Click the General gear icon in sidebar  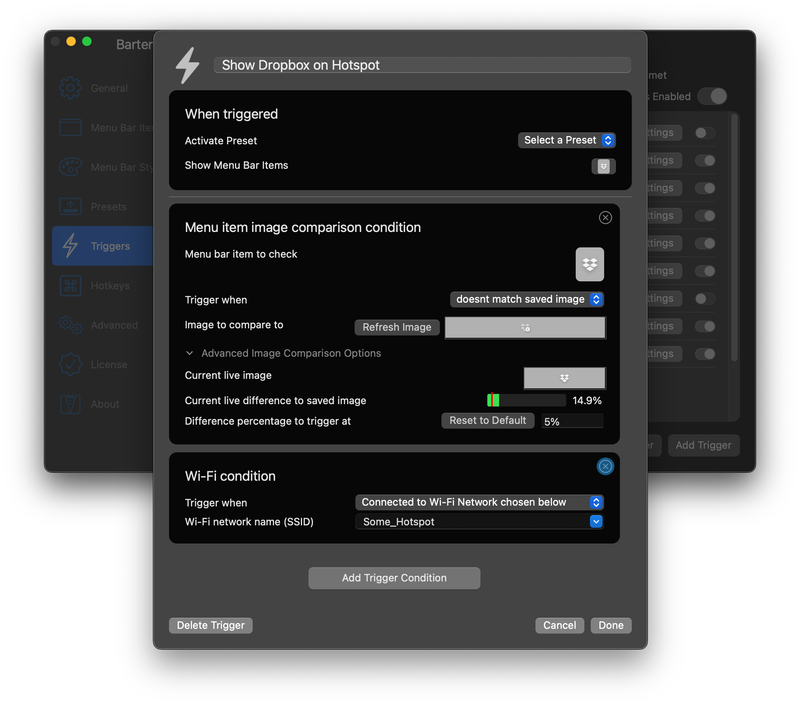click(70, 88)
